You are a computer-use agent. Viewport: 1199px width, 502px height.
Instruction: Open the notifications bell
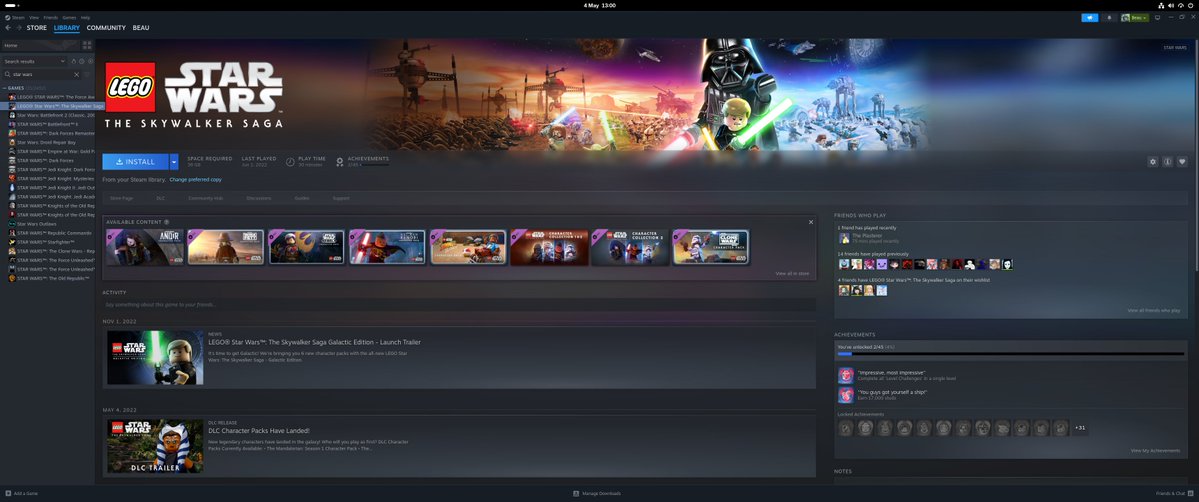point(1110,18)
